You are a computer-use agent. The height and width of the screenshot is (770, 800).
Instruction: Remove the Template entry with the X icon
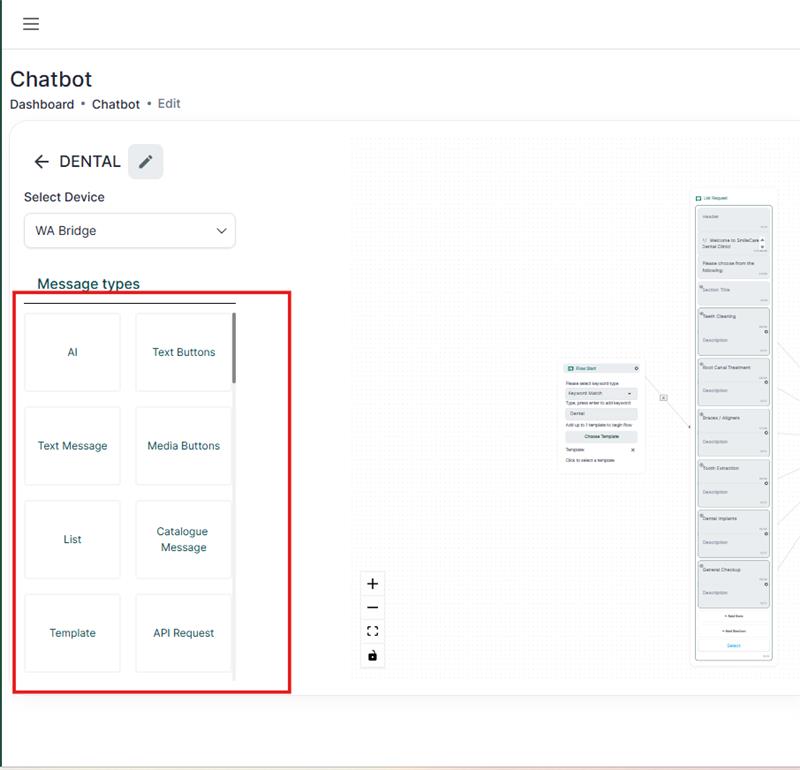click(x=632, y=450)
